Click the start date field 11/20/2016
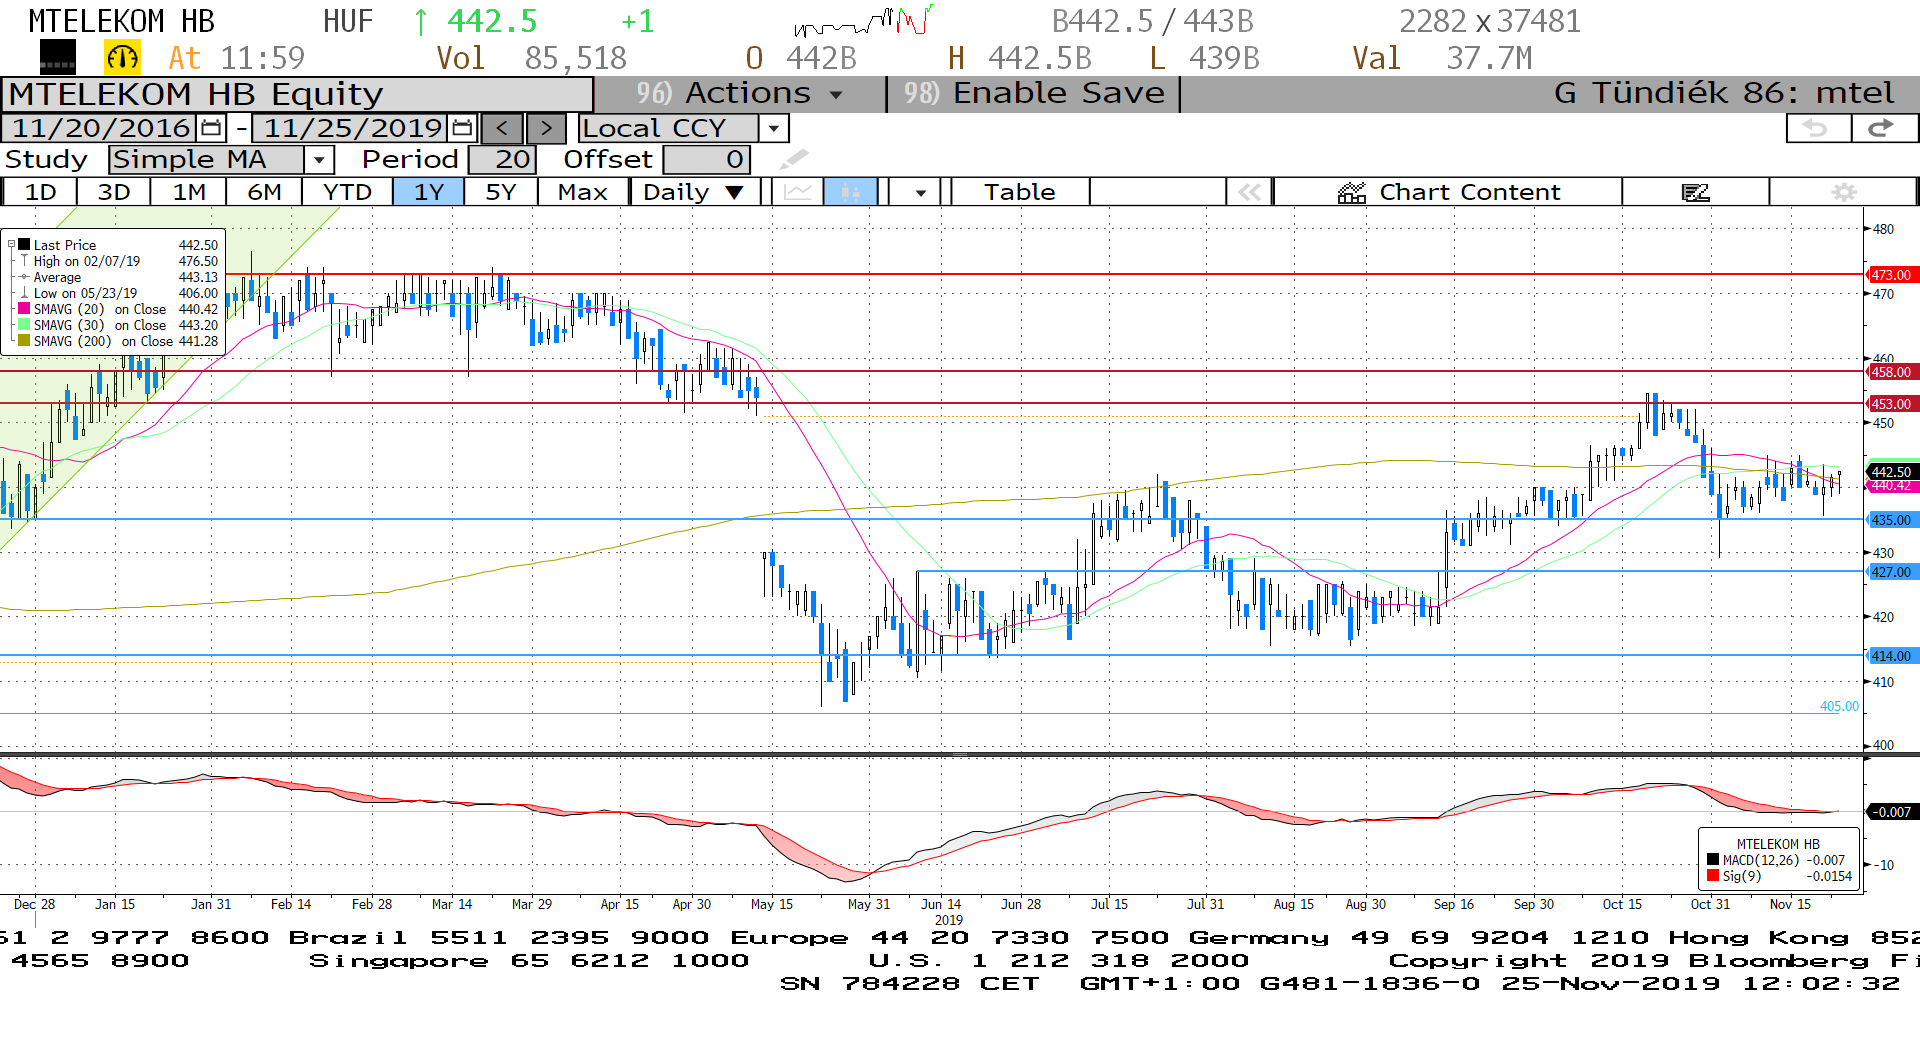 [x=100, y=128]
